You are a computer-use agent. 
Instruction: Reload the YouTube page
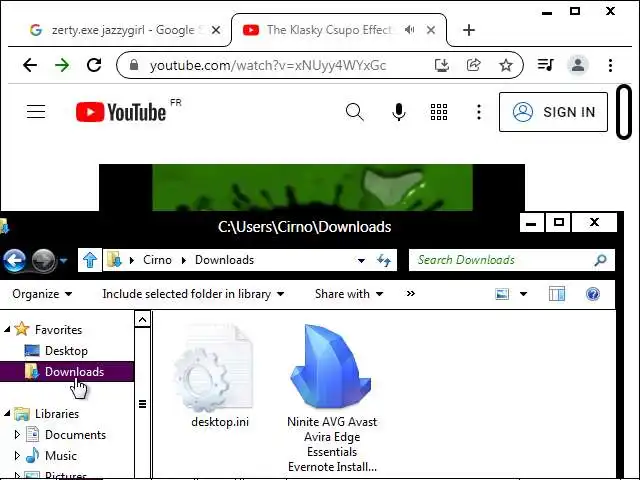[x=94, y=65]
